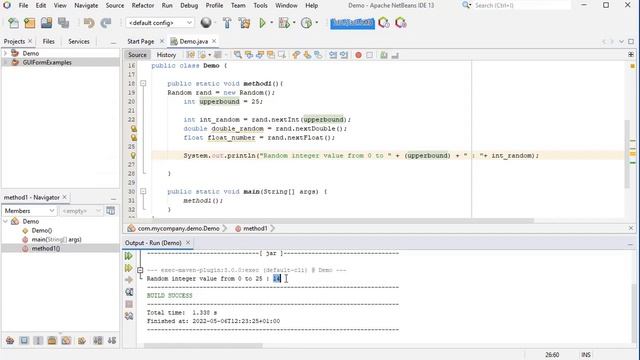Viewport: 640px width, 360px height.
Task: Click the New Project toolbar icon
Action: tap(30, 23)
